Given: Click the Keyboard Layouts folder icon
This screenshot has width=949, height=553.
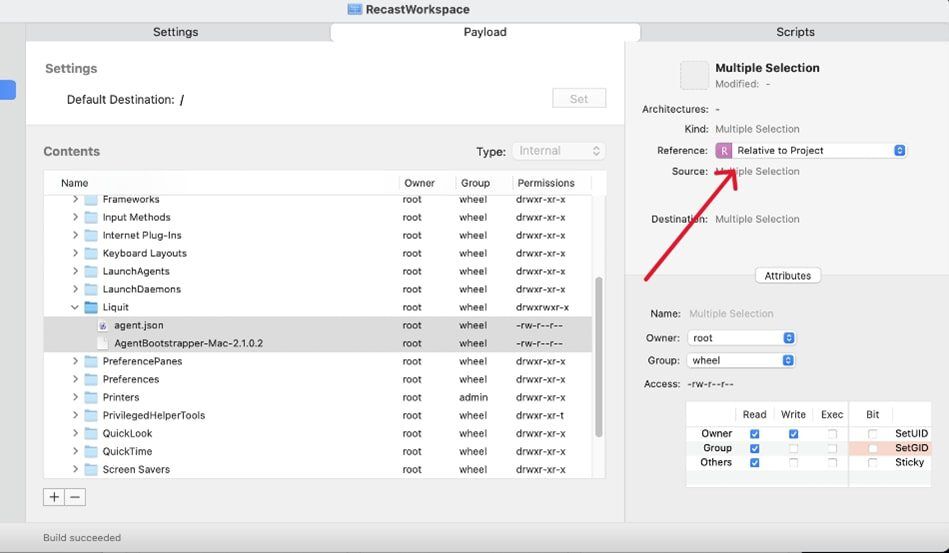Looking at the screenshot, I should click(x=91, y=253).
